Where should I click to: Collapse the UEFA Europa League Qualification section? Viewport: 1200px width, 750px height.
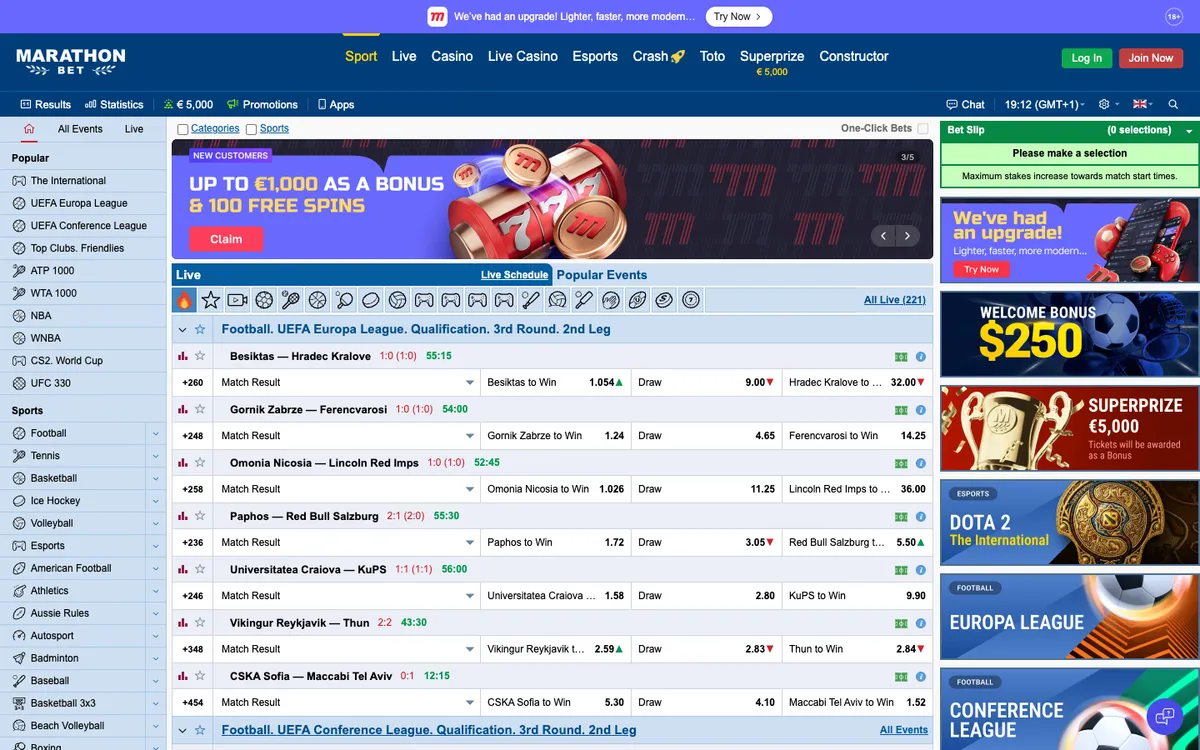(182, 329)
